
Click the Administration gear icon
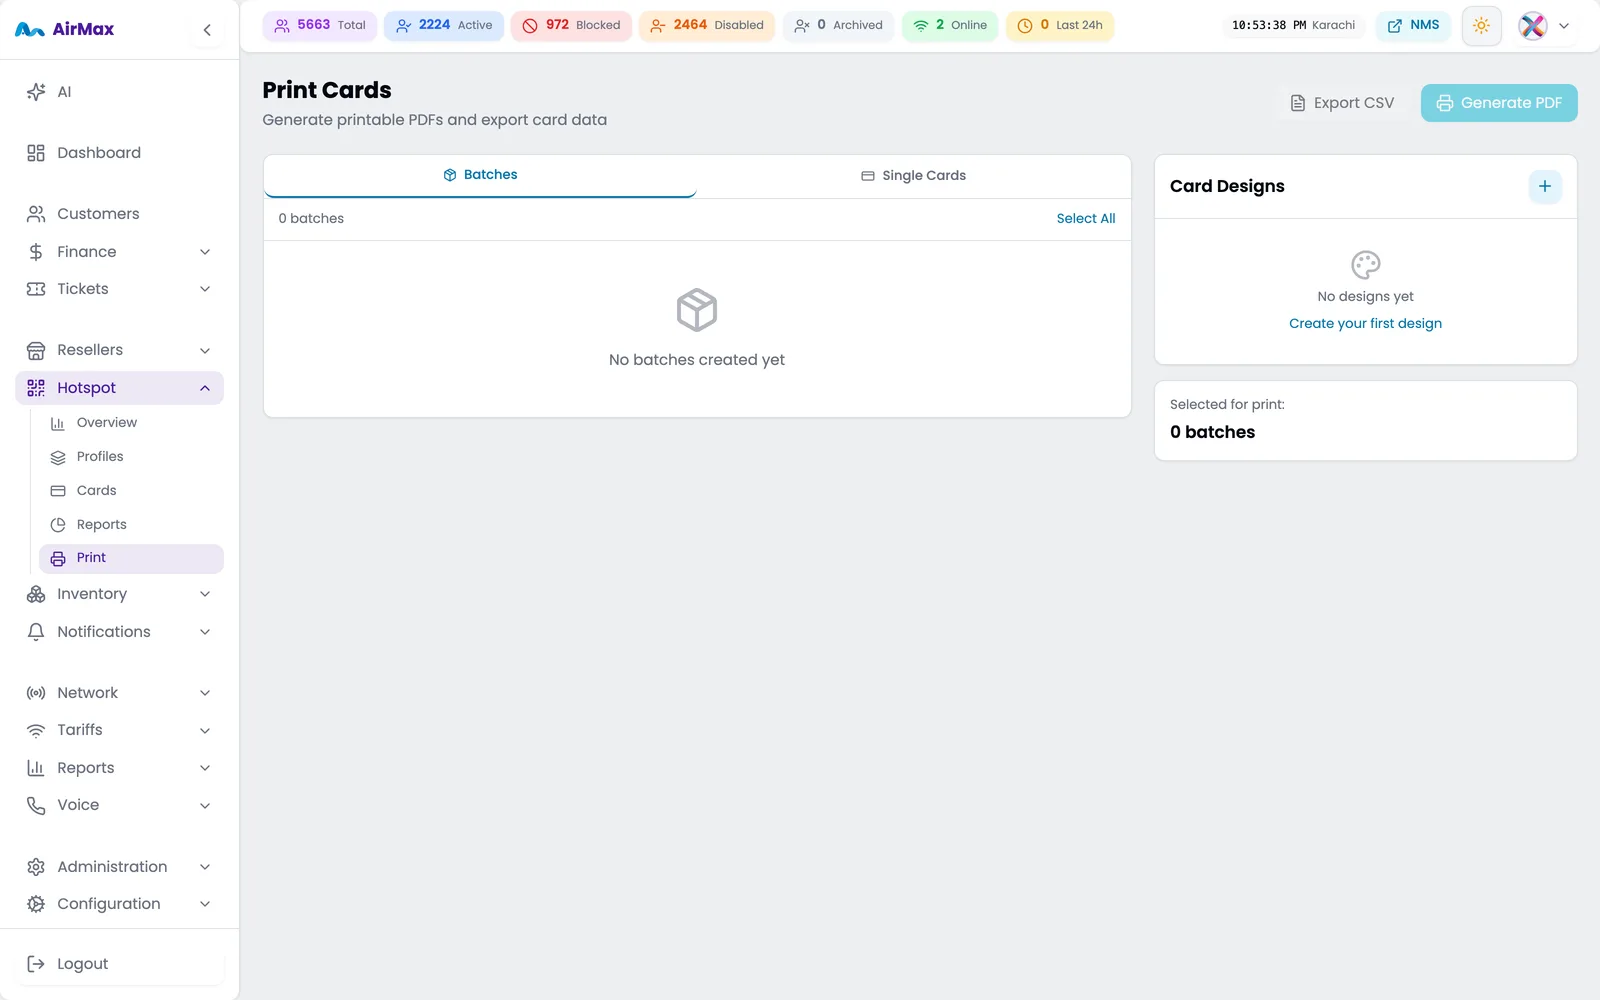(x=36, y=867)
